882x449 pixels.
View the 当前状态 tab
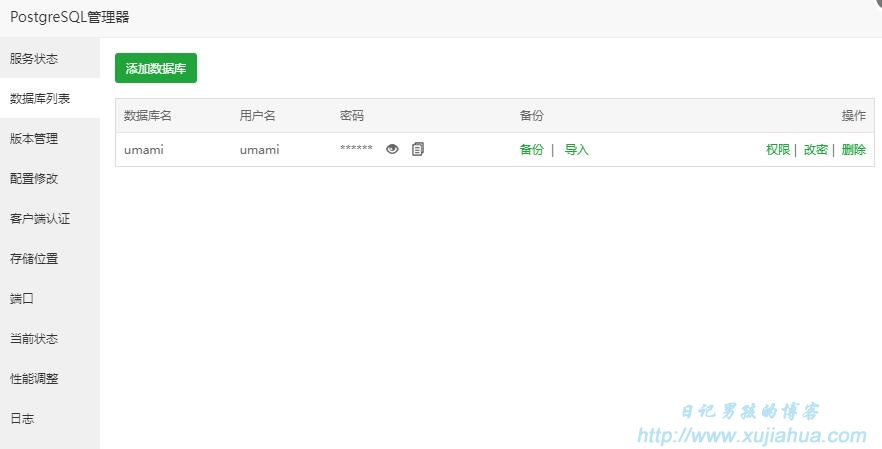(50, 338)
